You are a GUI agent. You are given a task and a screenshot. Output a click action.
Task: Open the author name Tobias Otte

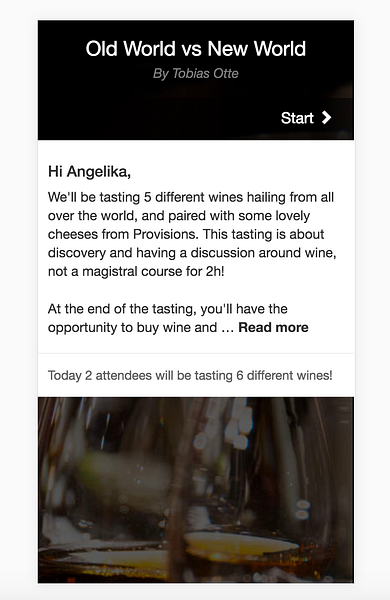coord(205,73)
